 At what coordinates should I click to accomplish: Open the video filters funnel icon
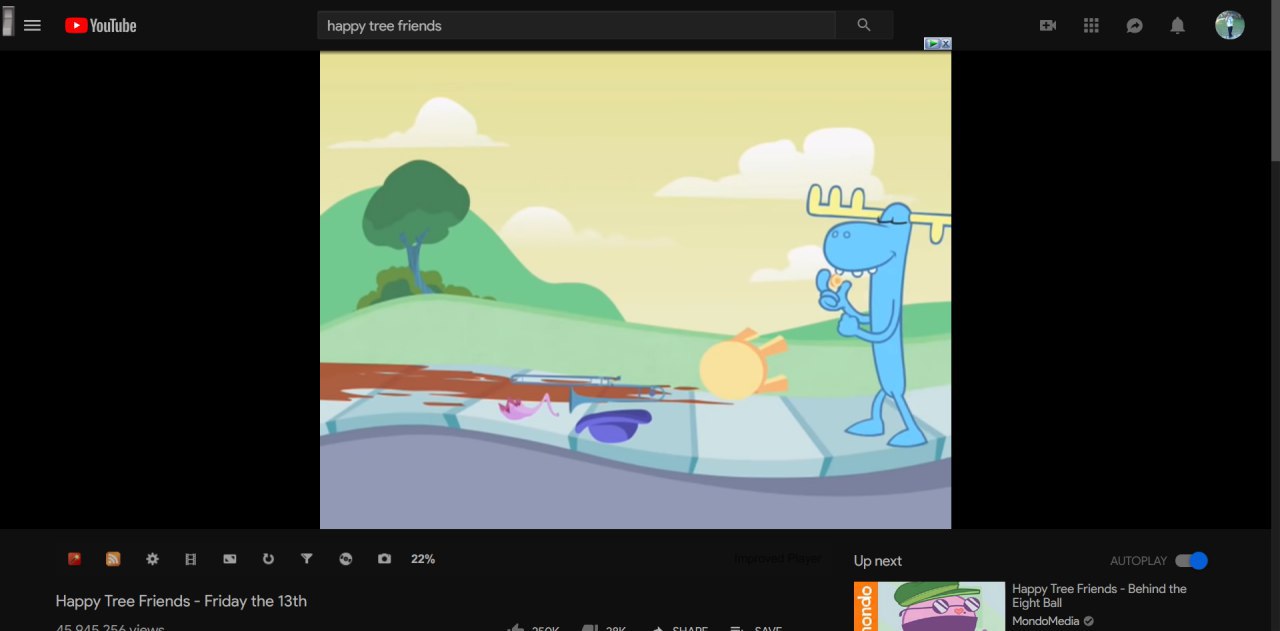[307, 559]
